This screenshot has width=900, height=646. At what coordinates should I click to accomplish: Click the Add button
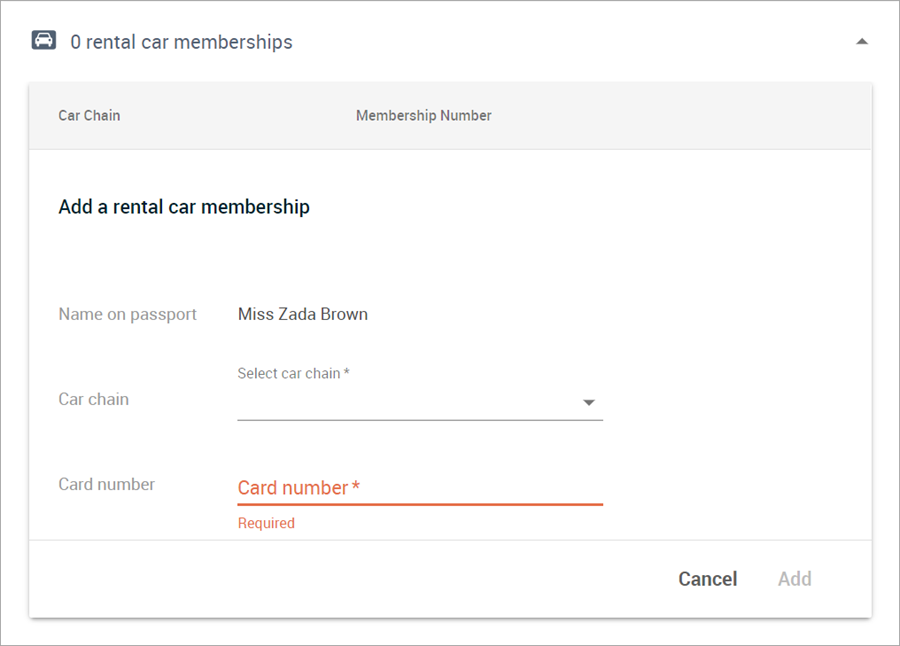[x=794, y=579]
